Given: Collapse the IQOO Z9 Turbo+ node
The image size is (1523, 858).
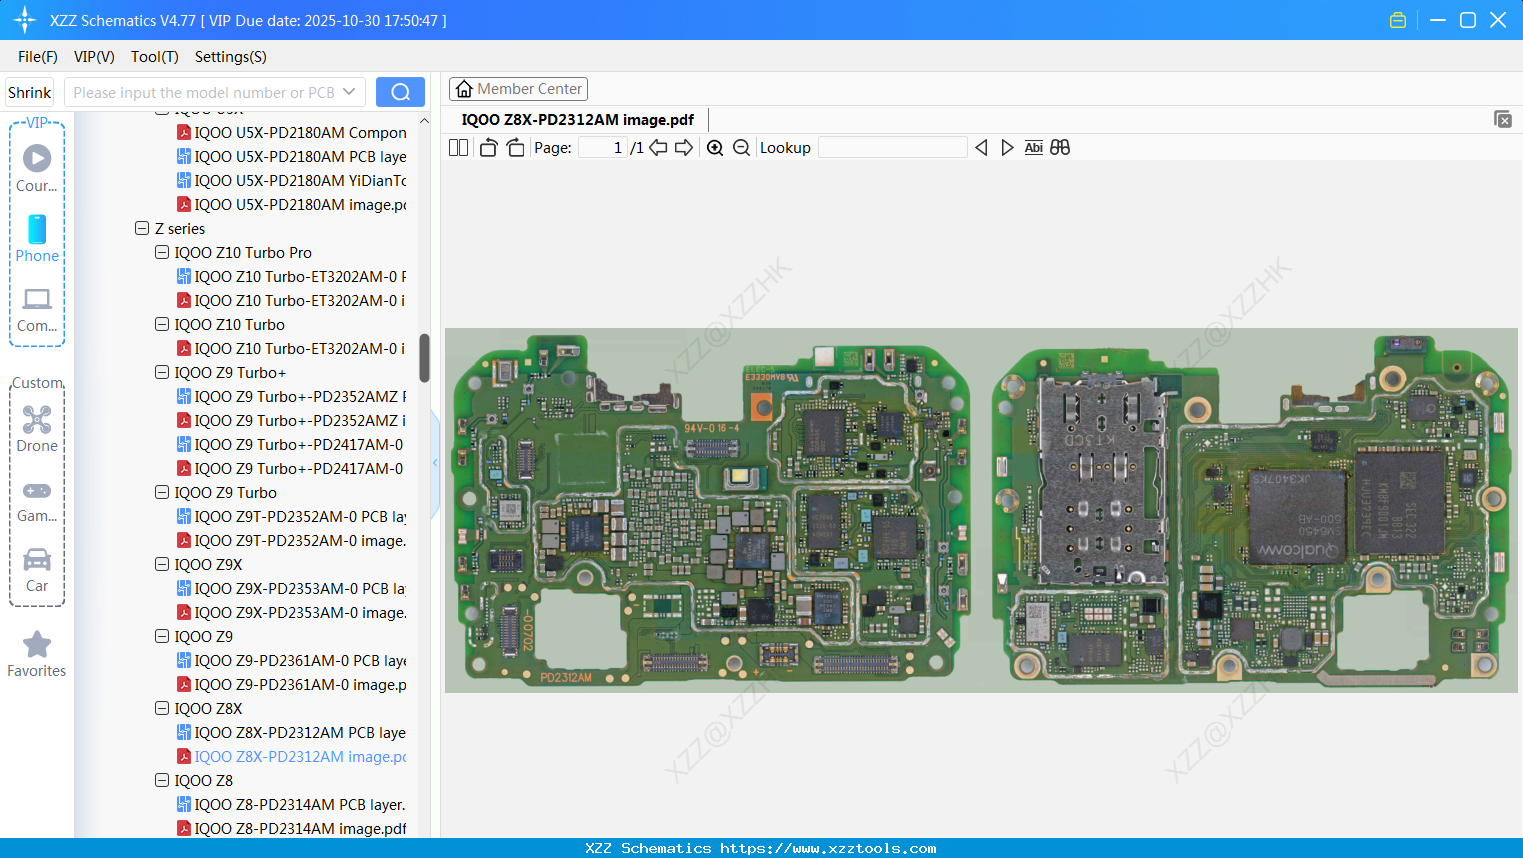Looking at the screenshot, I should coord(162,372).
